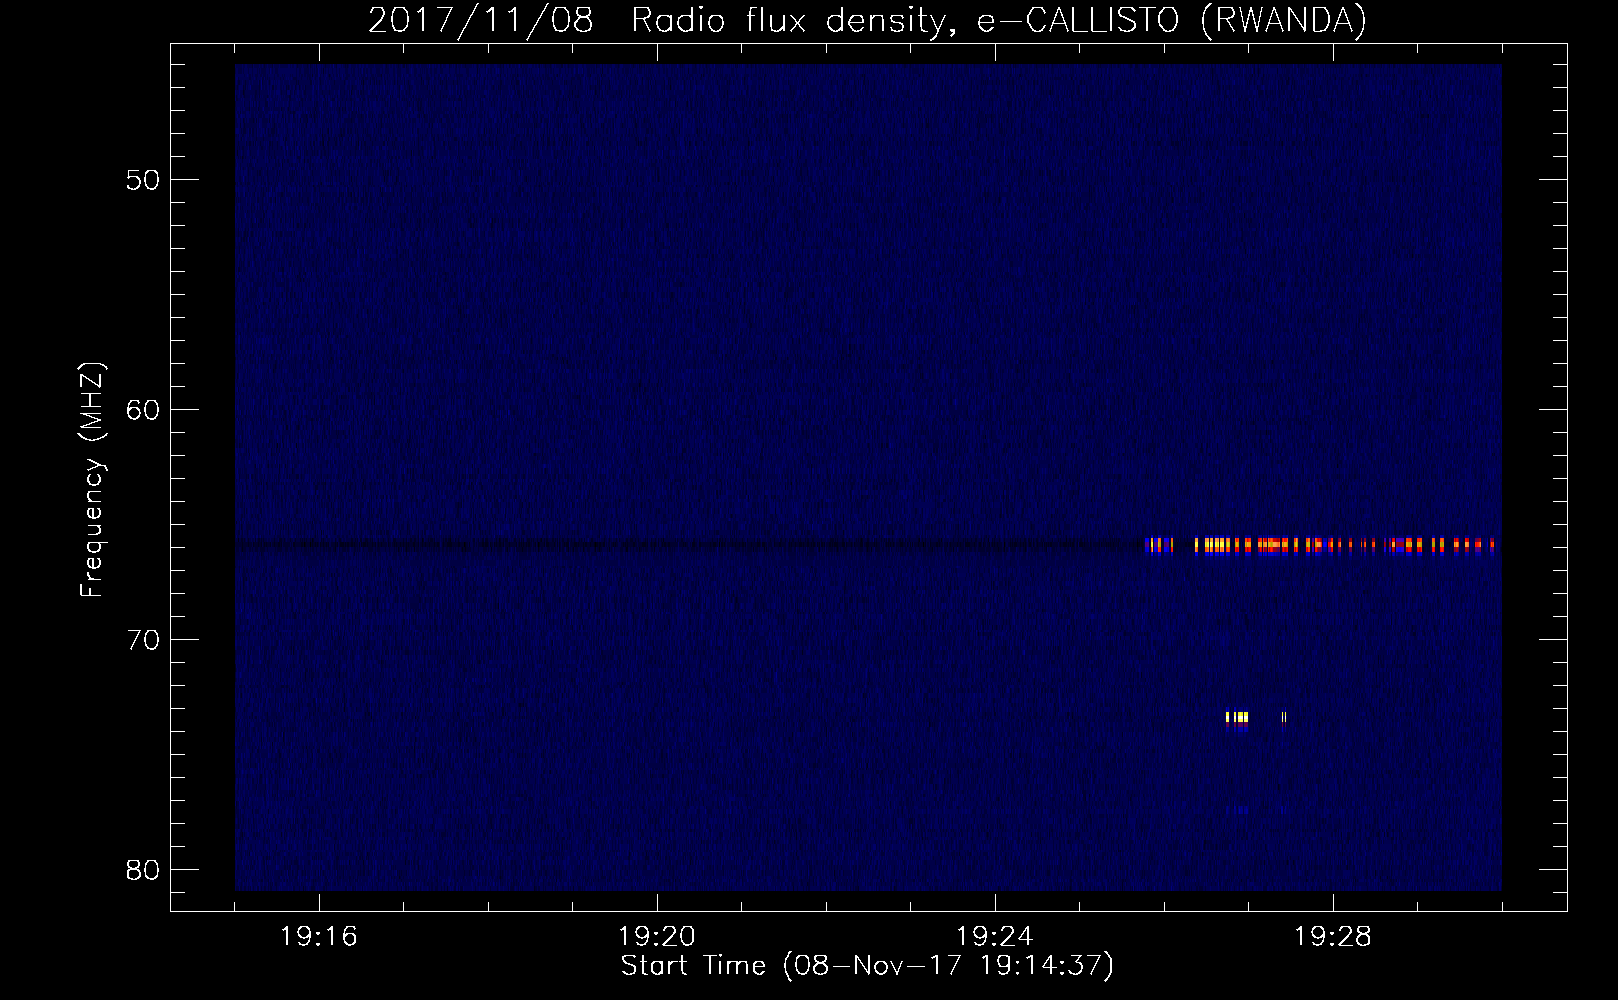Click the 50 MHz frequency tick label
The image size is (1618, 1000).
[x=144, y=180]
